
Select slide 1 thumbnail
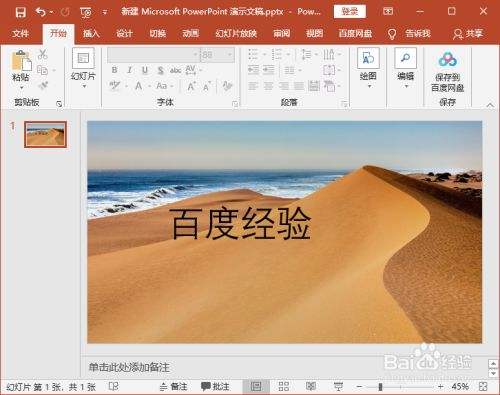[45, 134]
